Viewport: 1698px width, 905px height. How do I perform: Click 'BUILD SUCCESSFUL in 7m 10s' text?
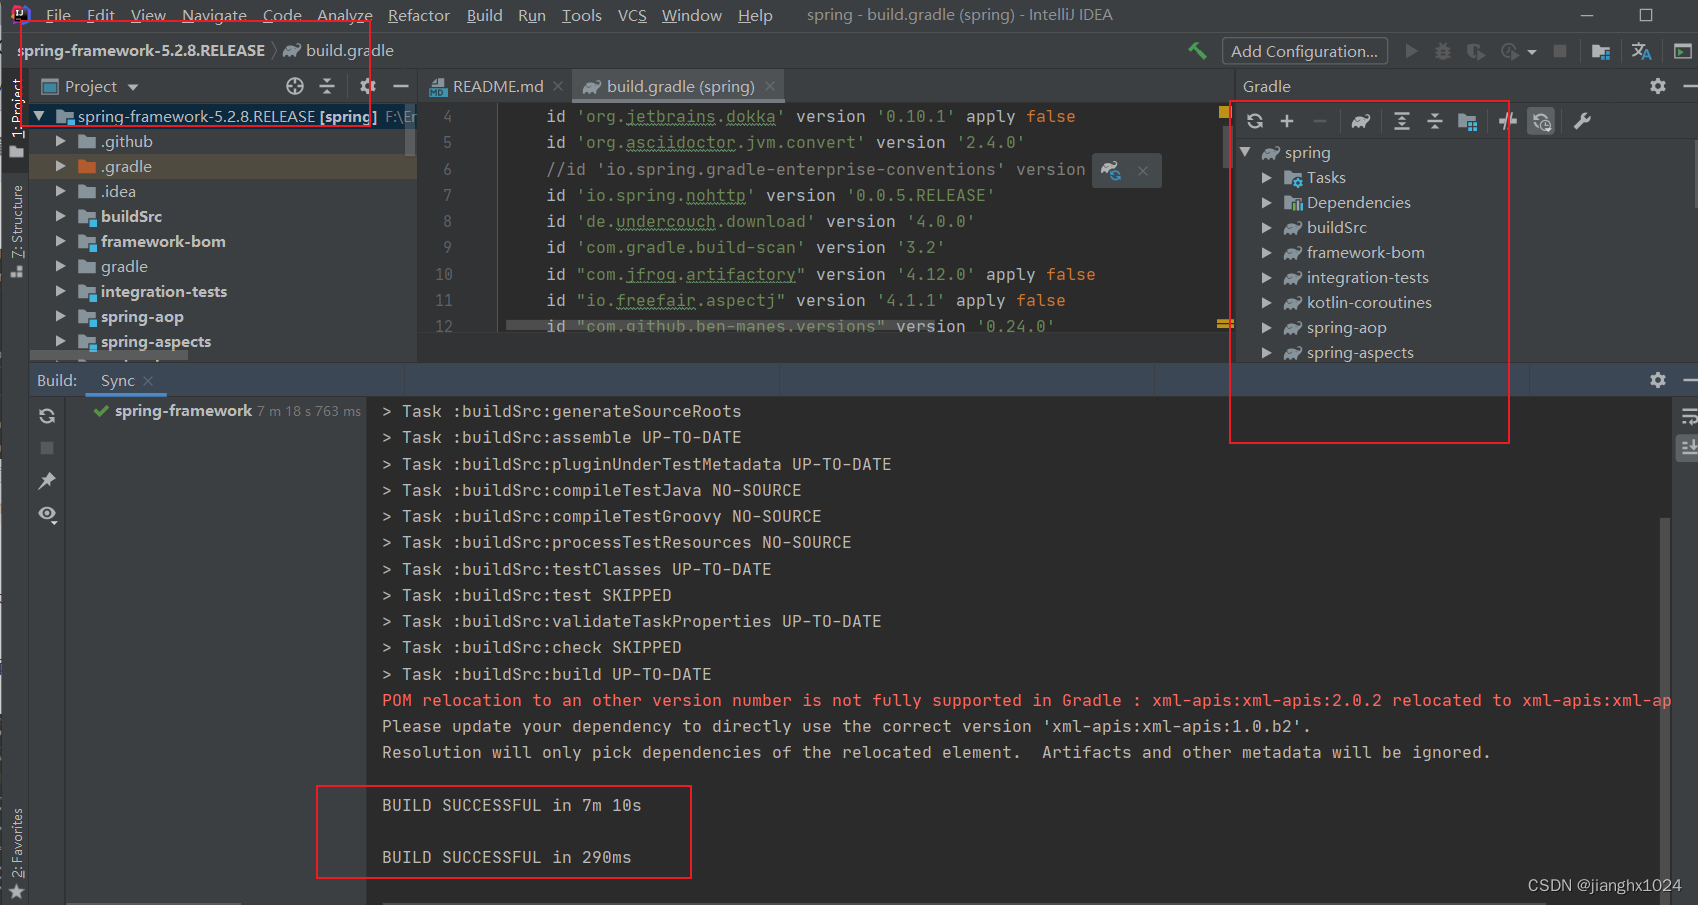[511, 805]
